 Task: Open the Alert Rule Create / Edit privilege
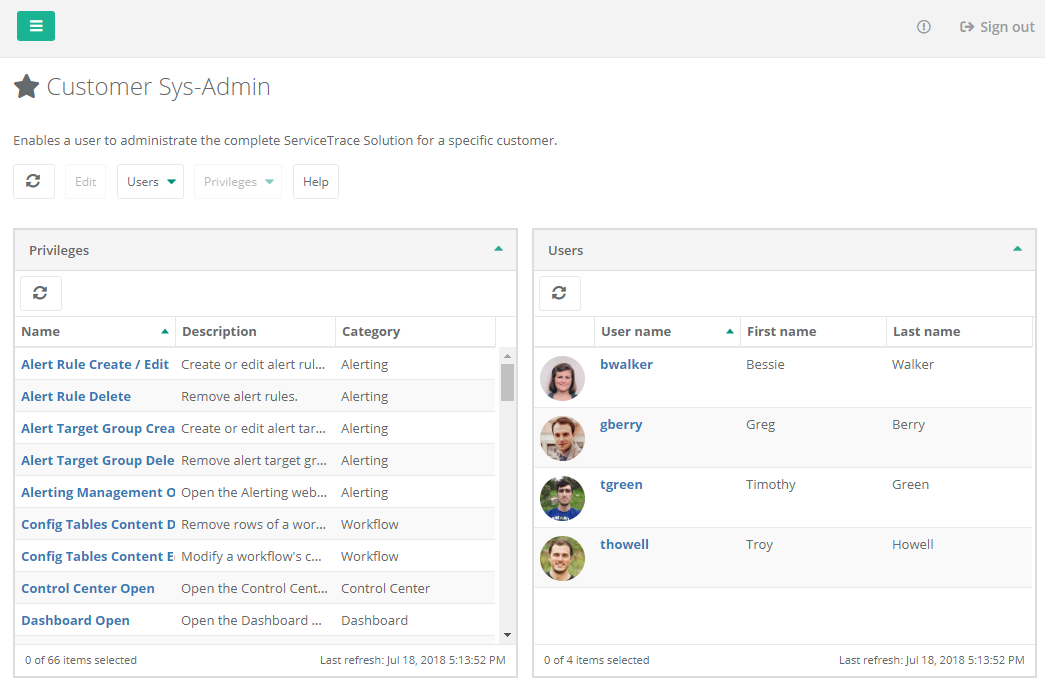[95, 364]
